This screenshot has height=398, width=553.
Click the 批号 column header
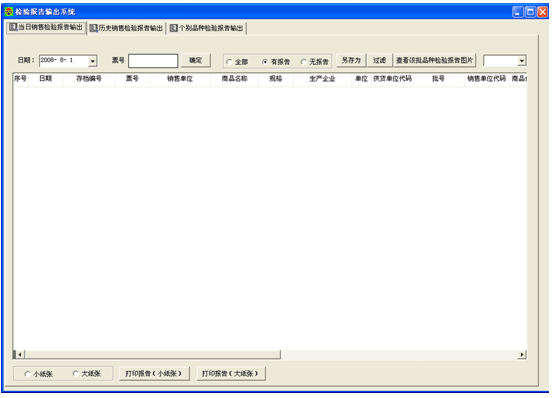[x=438, y=79]
